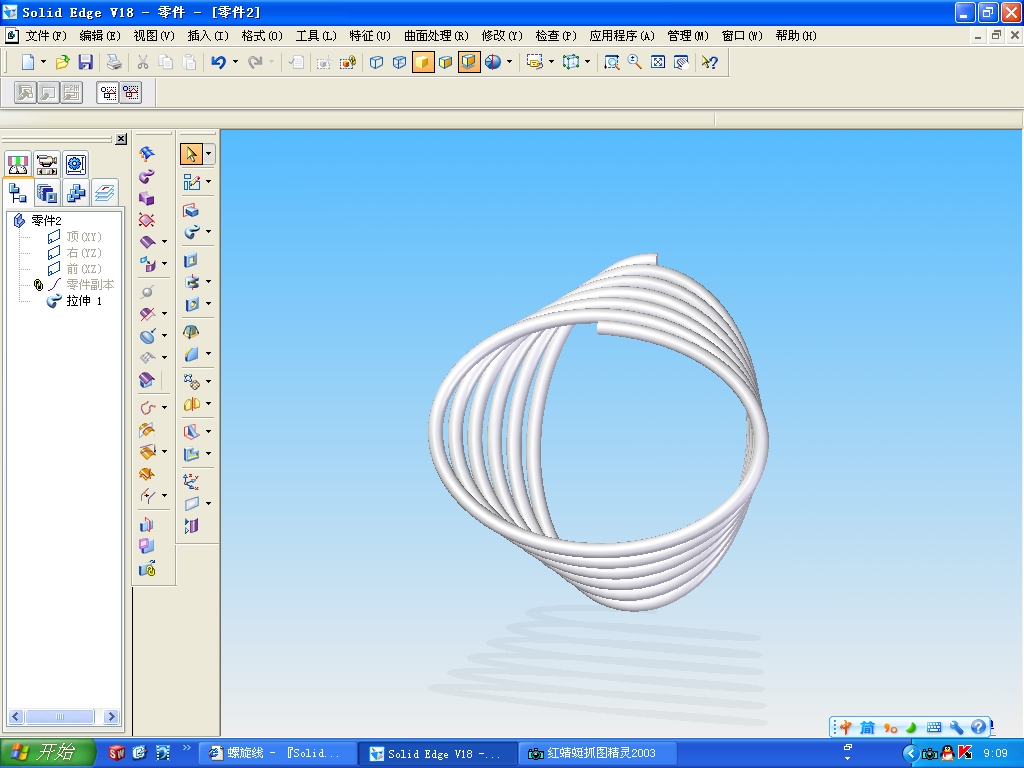The height and width of the screenshot is (768, 1024).
Task: Select the Round edge tool
Action: [191, 354]
